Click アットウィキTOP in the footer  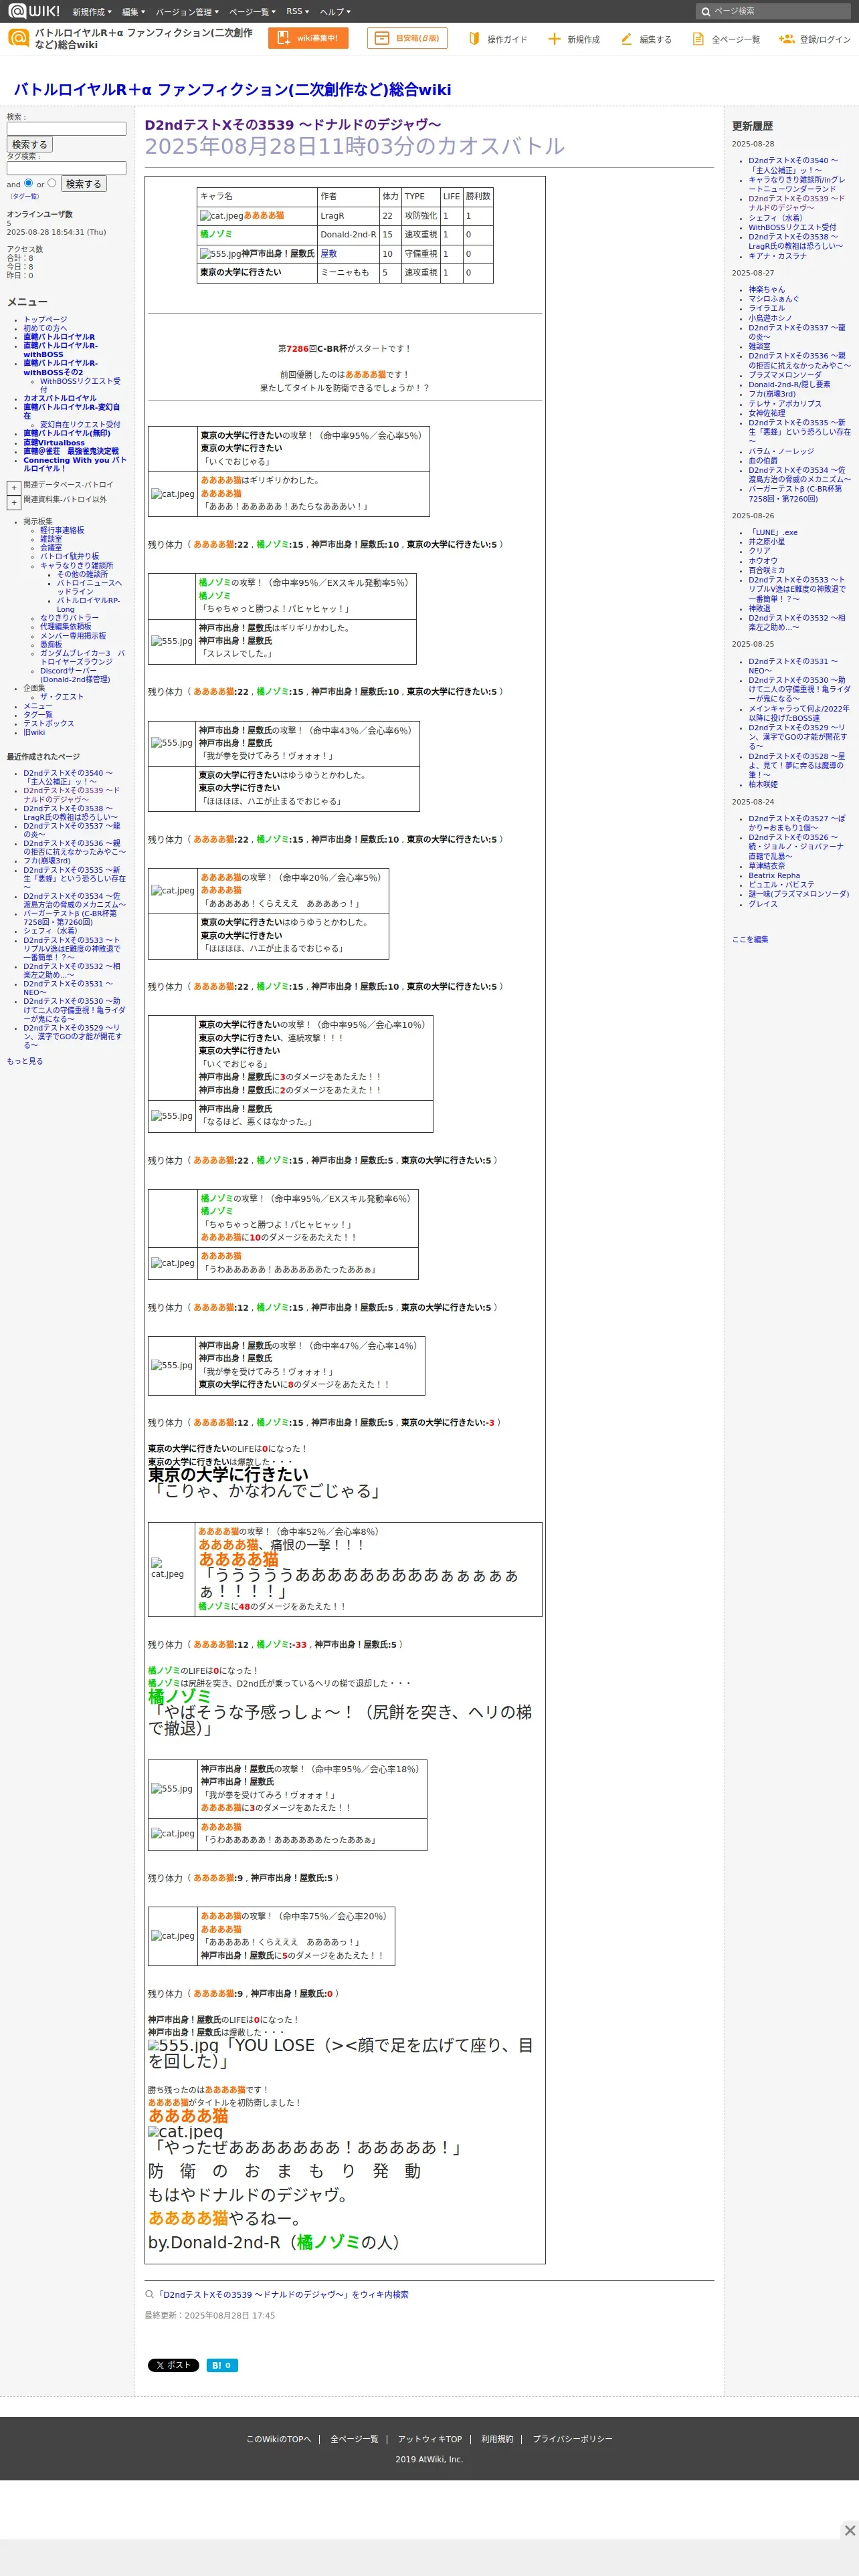point(430,2439)
